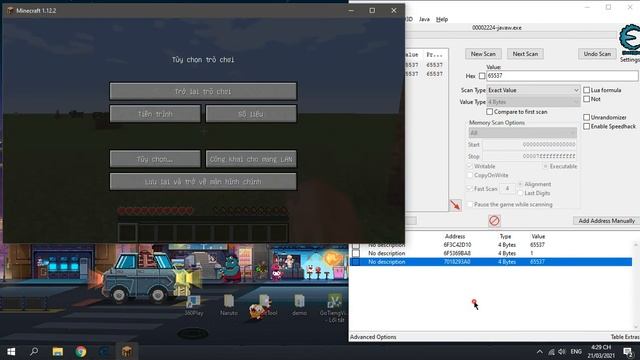Click the Undo Scan button
The height and width of the screenshot is (360, 640).
click(x=597, y=54)
